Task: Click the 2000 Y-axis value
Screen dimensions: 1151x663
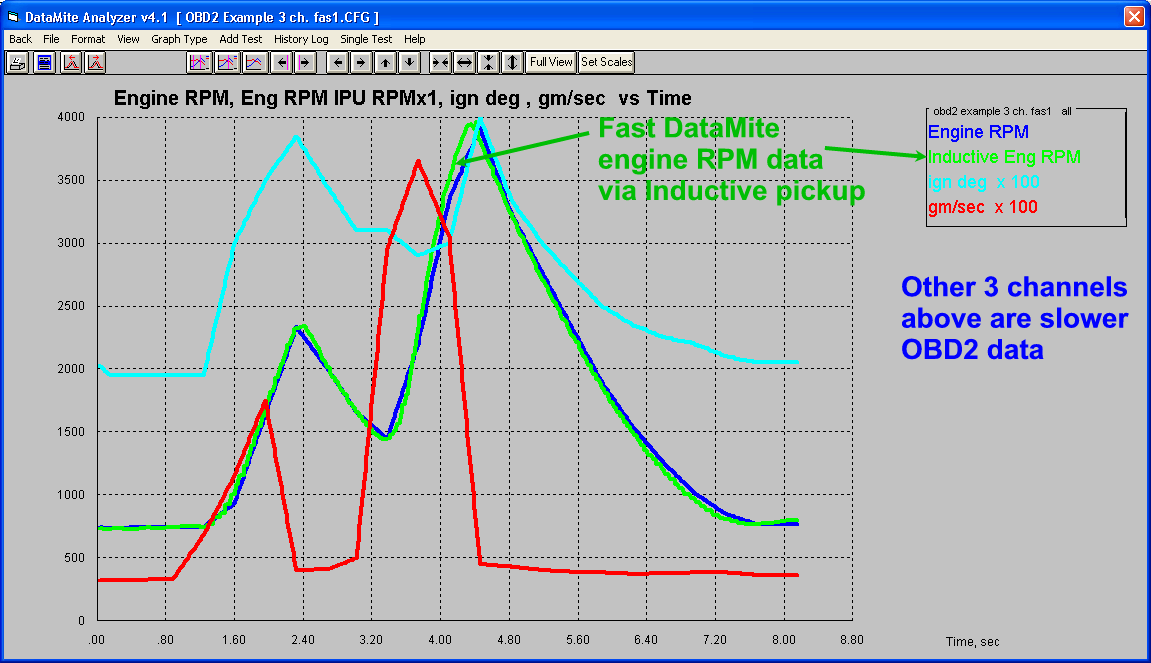Action: coord(71,369)
